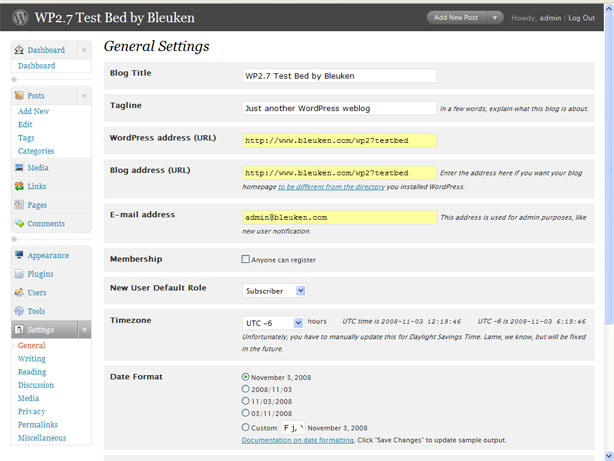Viewport: 614px width, 461px height.
Task: Open the Tools menu in sidebar
Action: [36, 311]
